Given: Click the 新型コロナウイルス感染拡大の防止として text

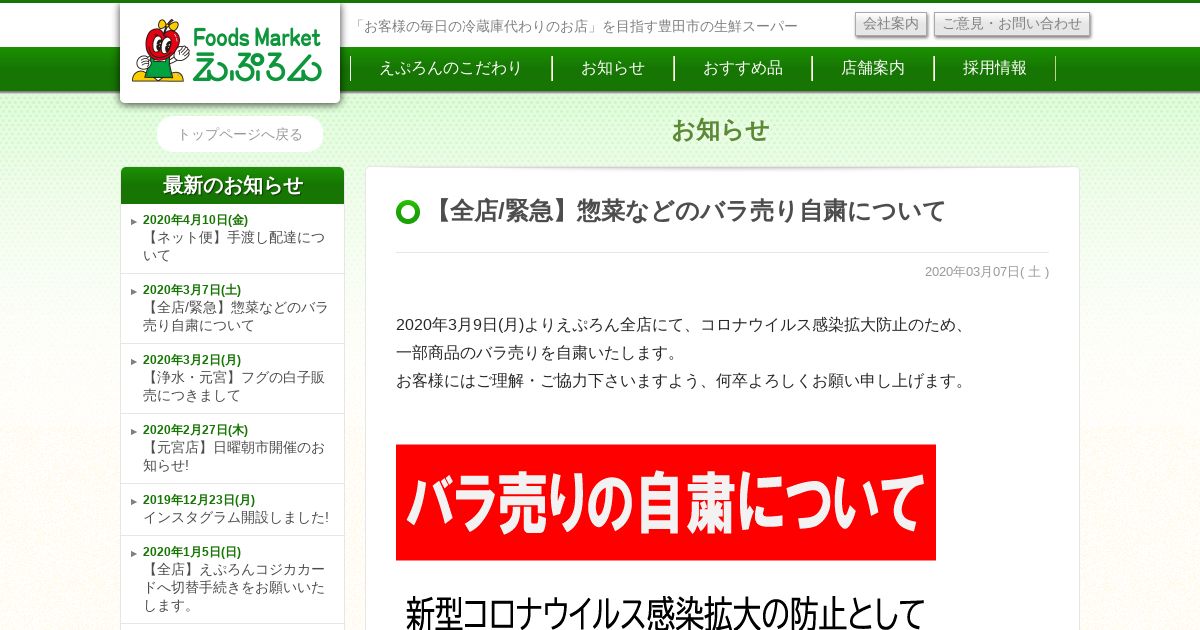Looking at the screenshot, I should tap(665, 612).
